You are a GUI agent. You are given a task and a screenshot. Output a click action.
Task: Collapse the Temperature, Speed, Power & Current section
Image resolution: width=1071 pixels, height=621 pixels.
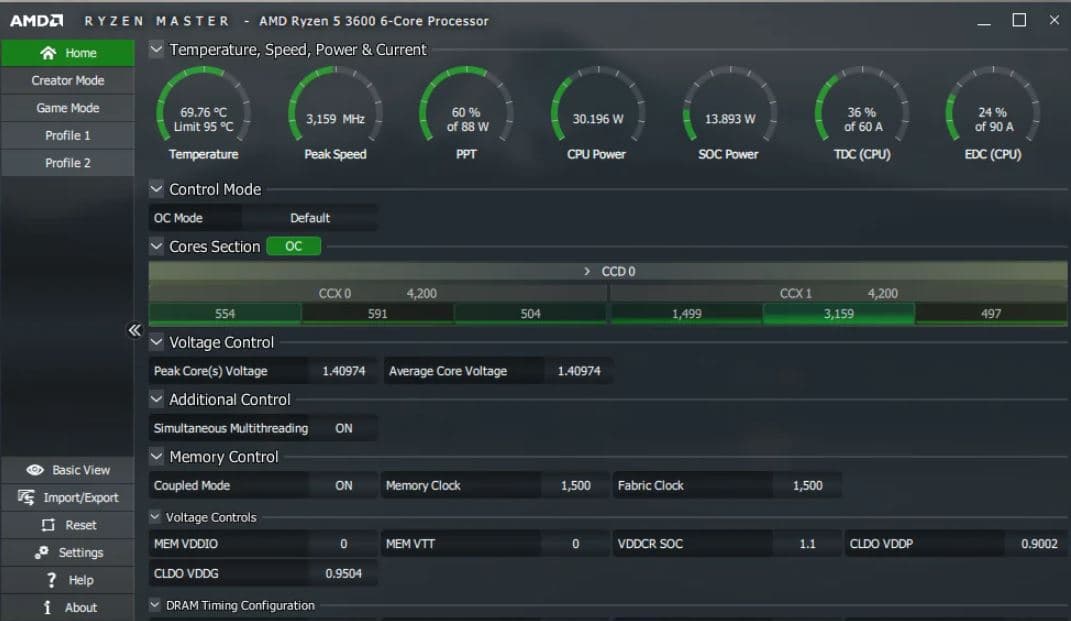[156, 49]
